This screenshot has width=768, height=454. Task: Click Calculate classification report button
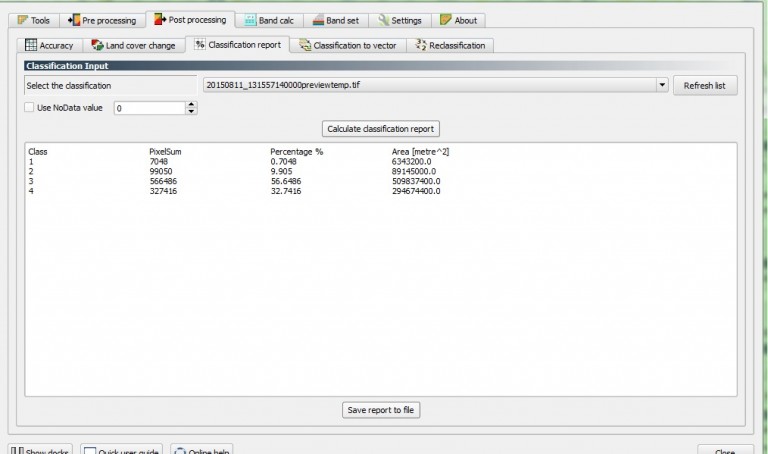click(x=381, y=129)
